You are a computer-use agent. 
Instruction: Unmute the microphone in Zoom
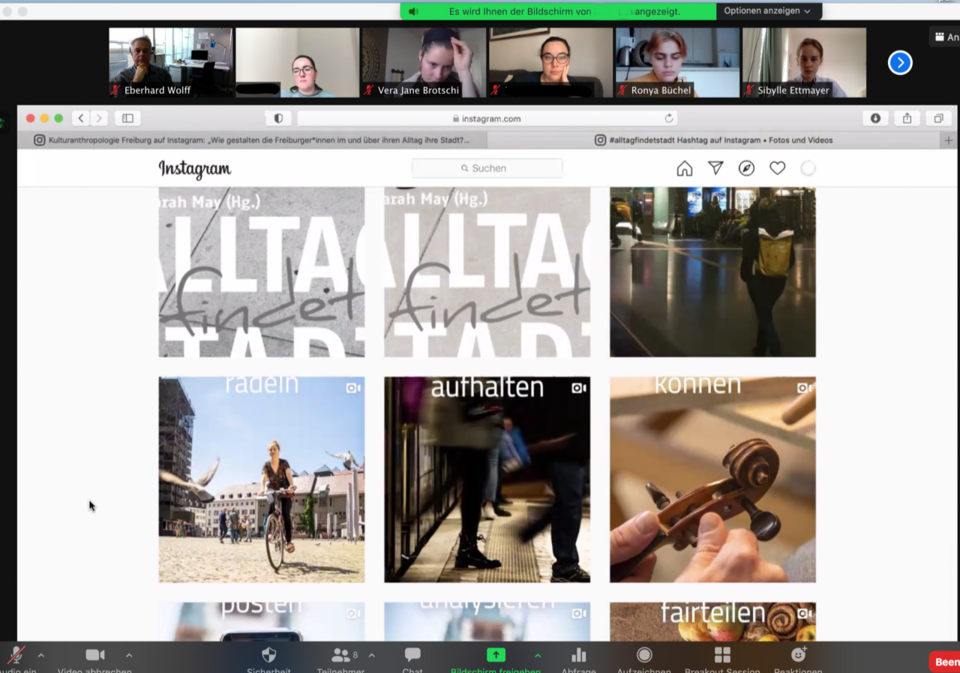pyautogui.click(x=17, y=658)
